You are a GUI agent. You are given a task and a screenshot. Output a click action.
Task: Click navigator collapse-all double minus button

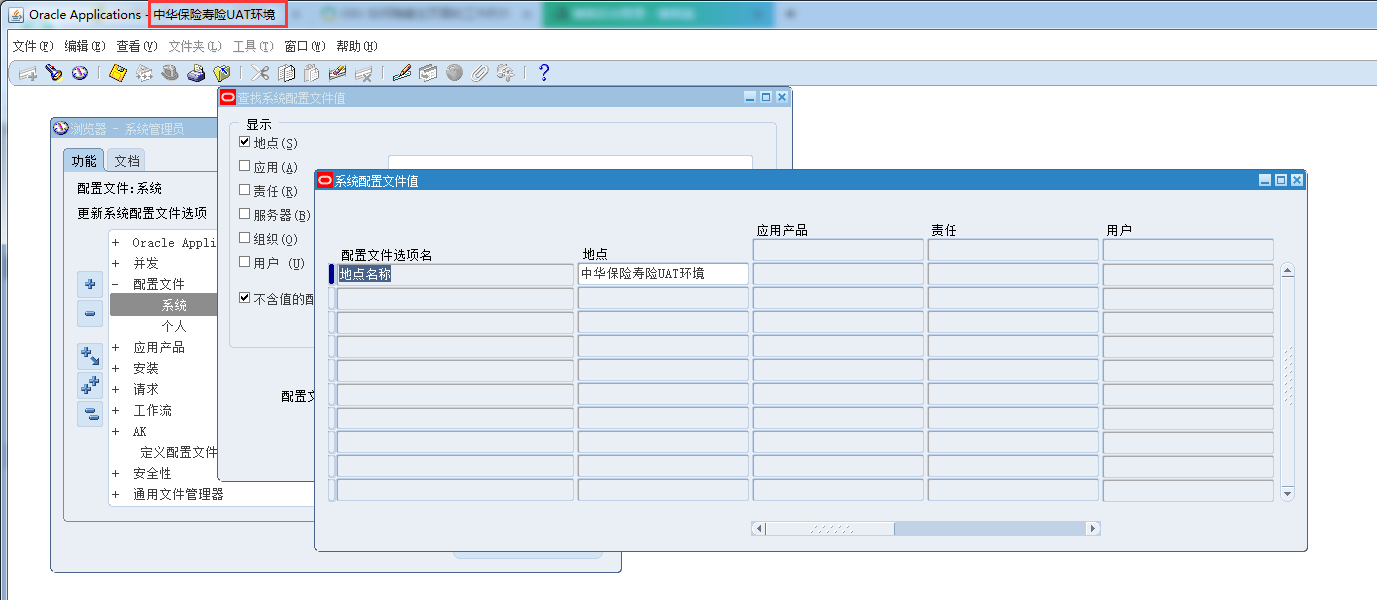click(90, 413)
